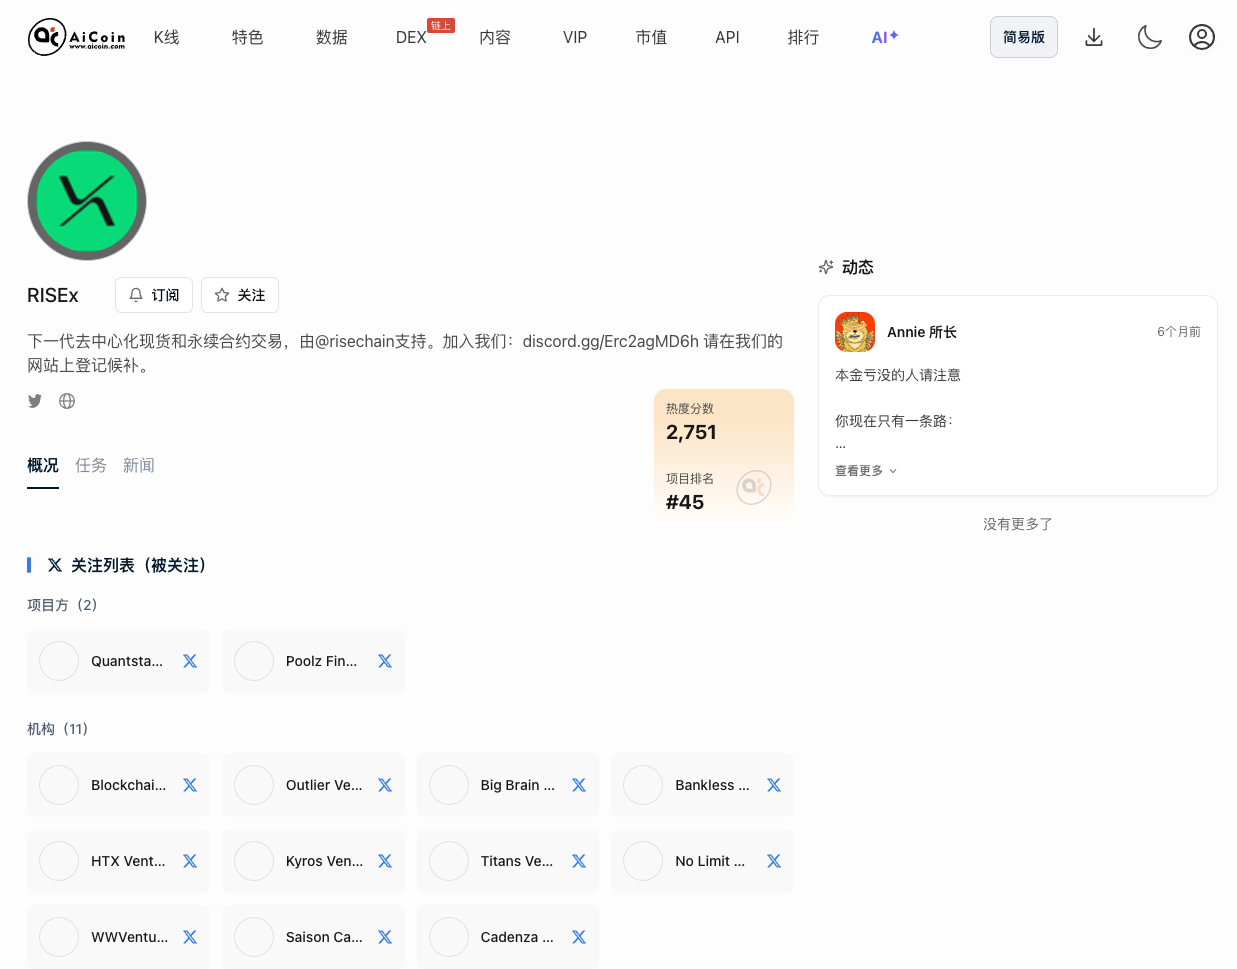Open the 特色 menu
The width and height of the screenshot is (1237, 969).
tap(248, 37)
